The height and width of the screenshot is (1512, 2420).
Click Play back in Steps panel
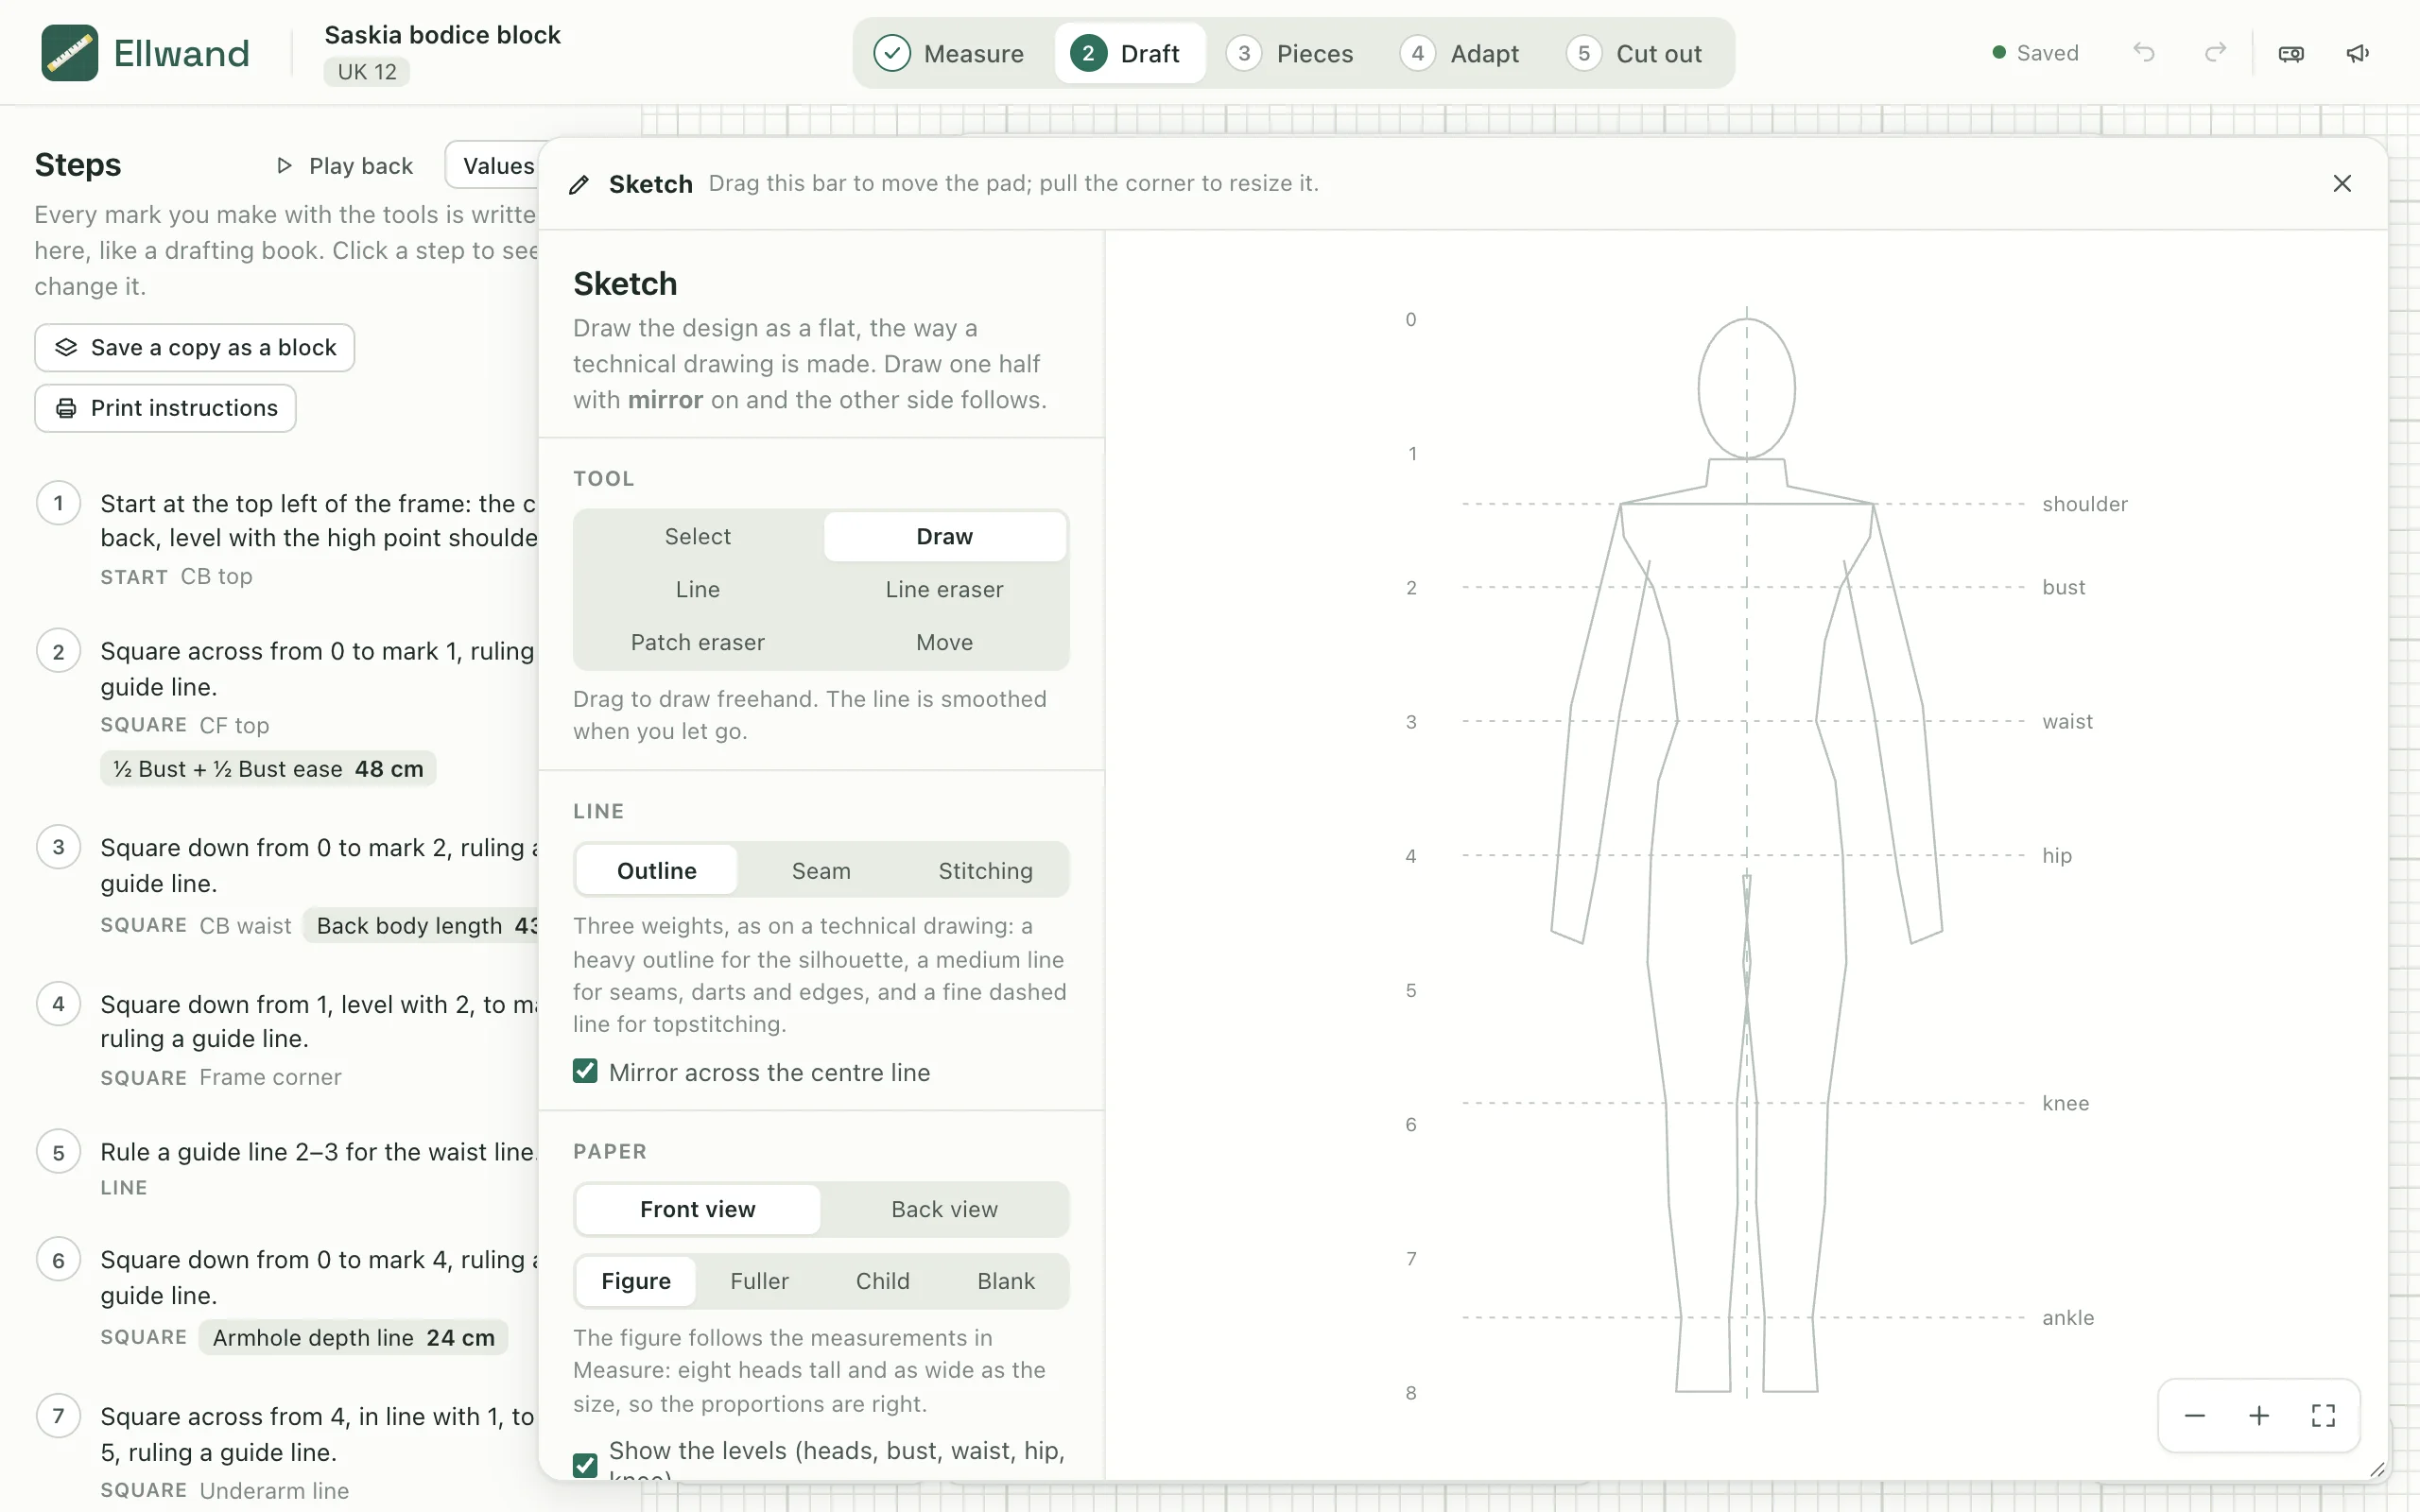click(346, 166)
